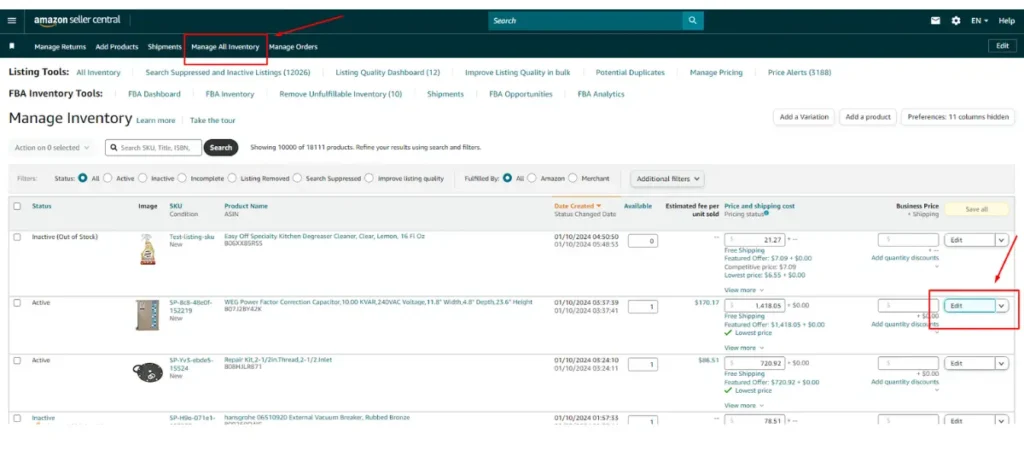Screen dimensions: 1024x457
Task: Click the Add a product button
Action: 868,117
